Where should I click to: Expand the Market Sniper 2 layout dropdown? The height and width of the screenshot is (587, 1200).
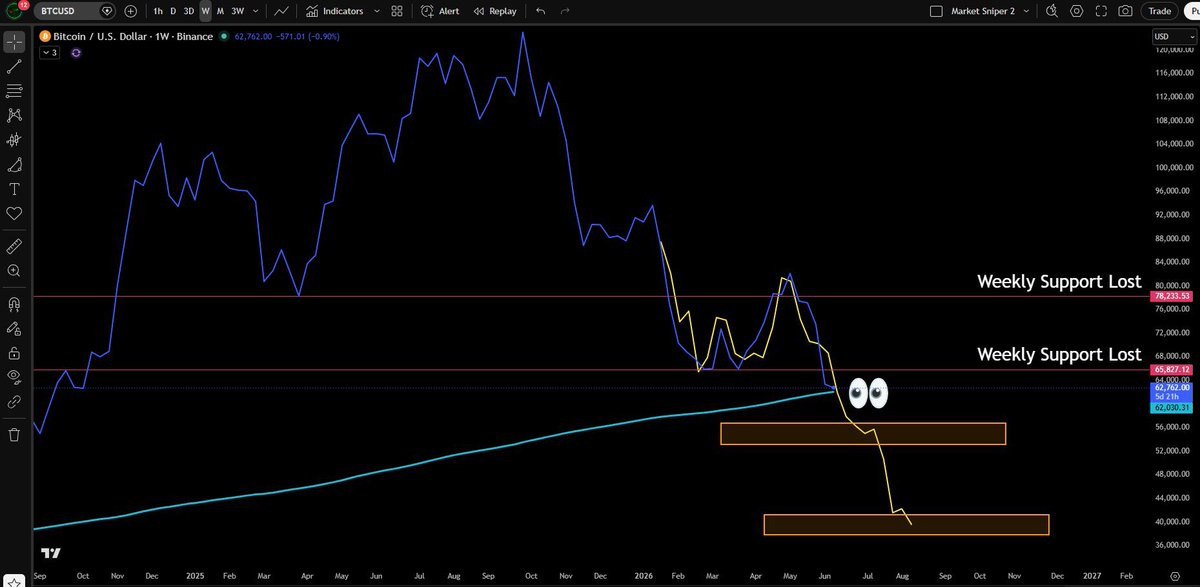click(x=1027, y=11)
